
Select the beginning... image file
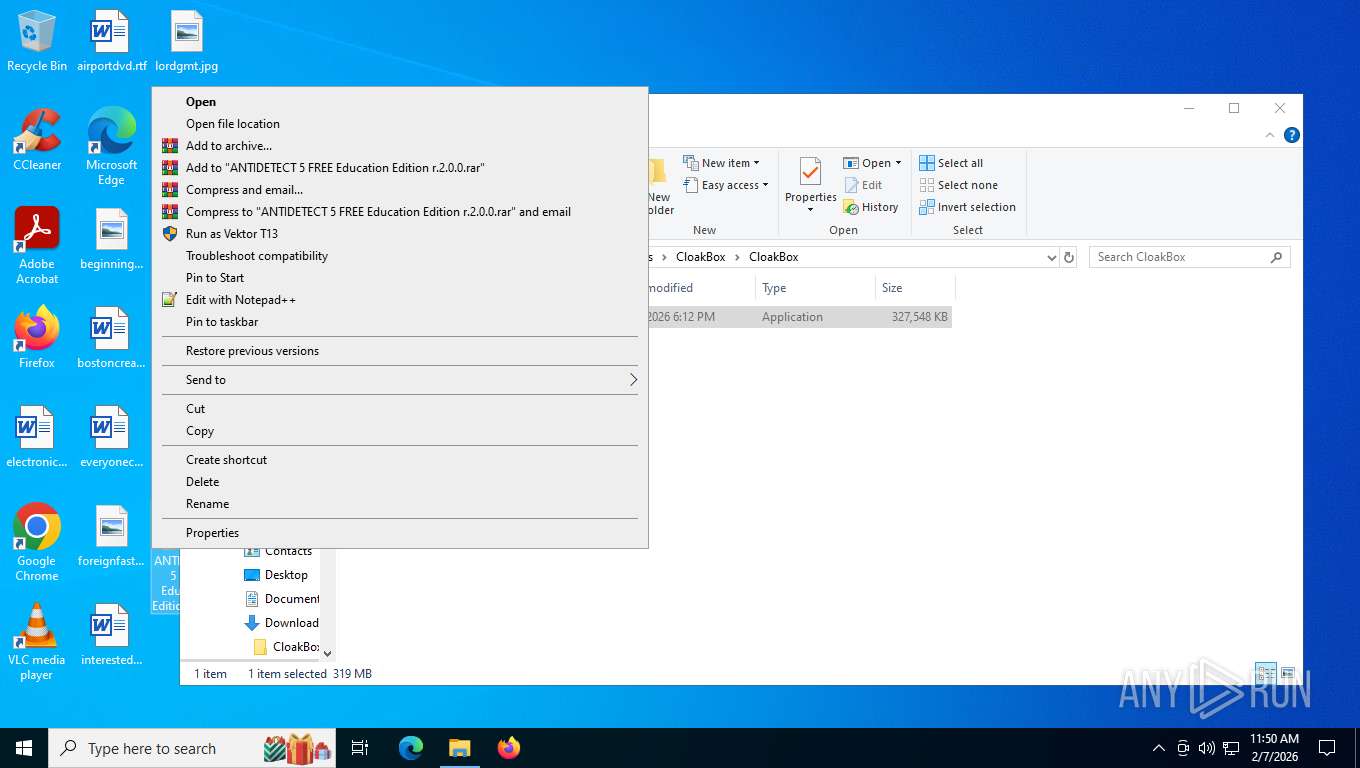click(x=111, y=239)
